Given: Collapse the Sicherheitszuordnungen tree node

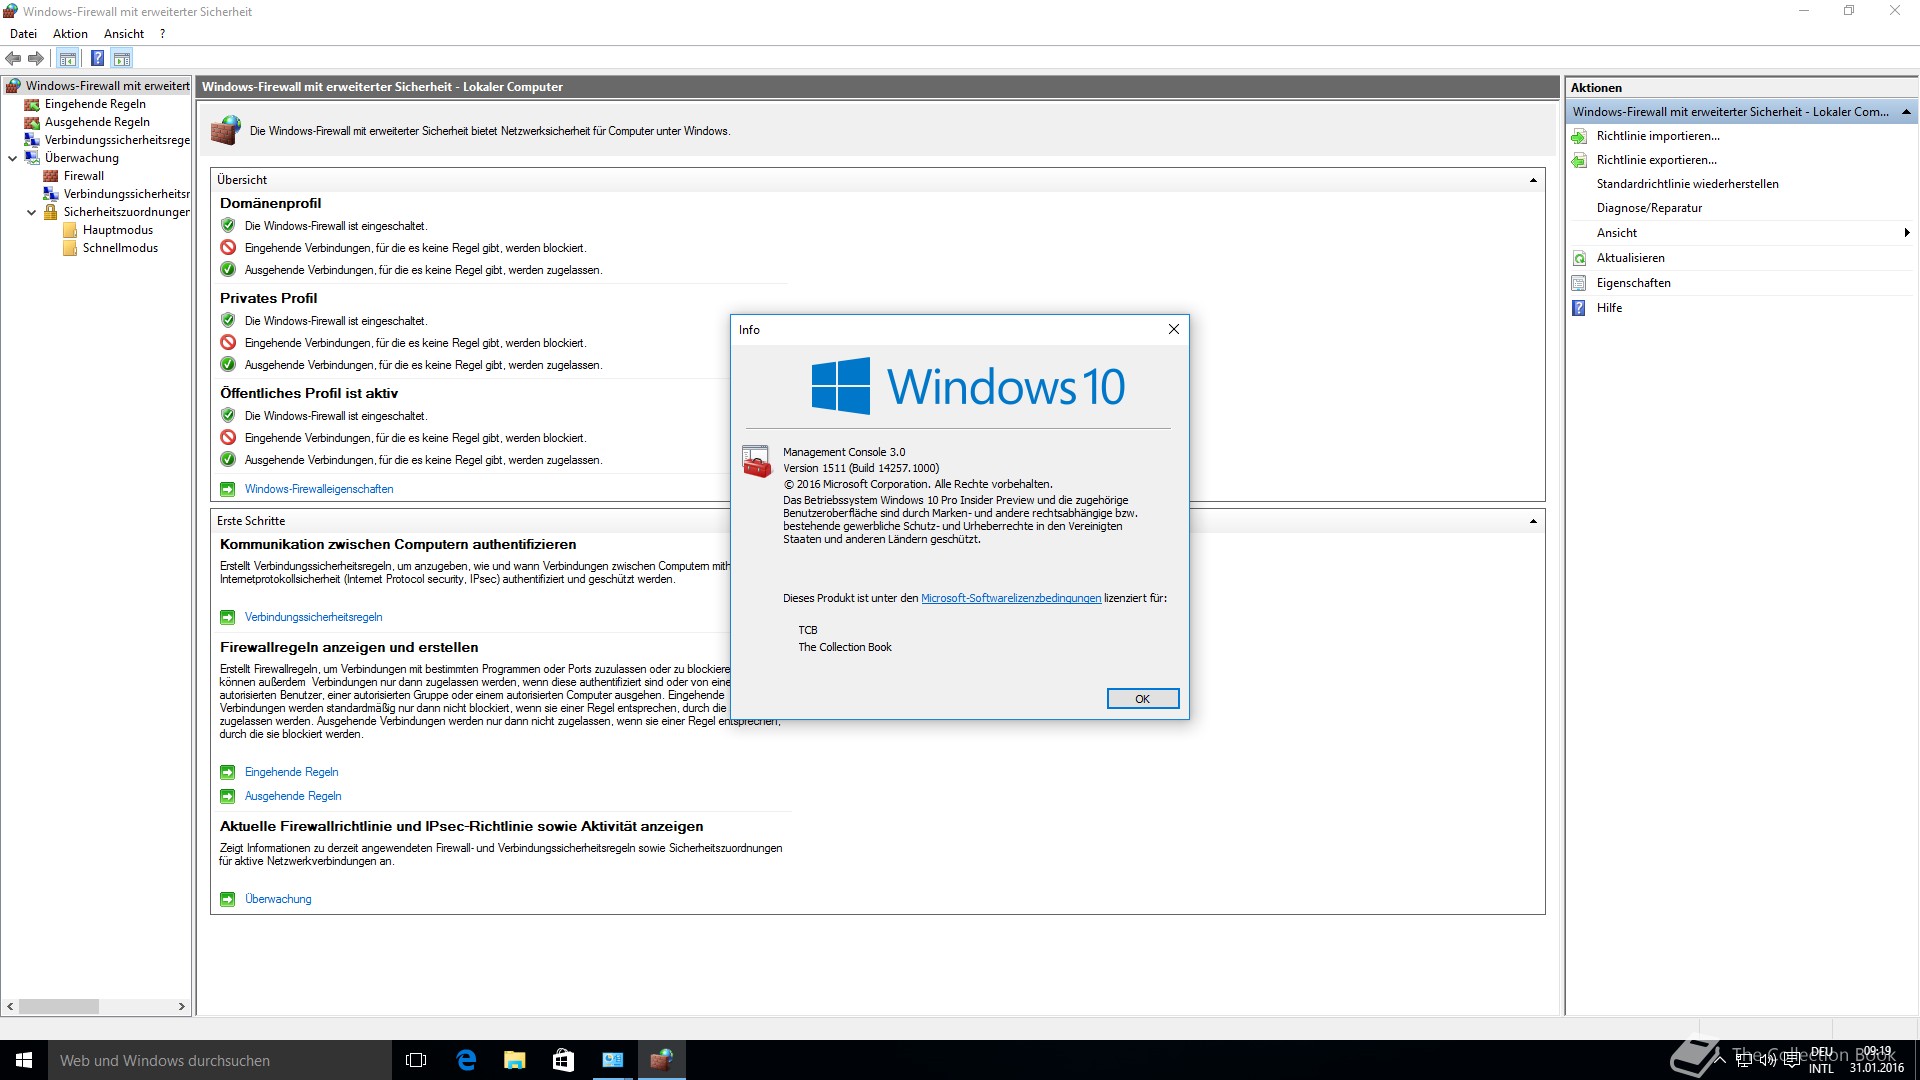Looking at the screenshot, I should click(31, 212).
